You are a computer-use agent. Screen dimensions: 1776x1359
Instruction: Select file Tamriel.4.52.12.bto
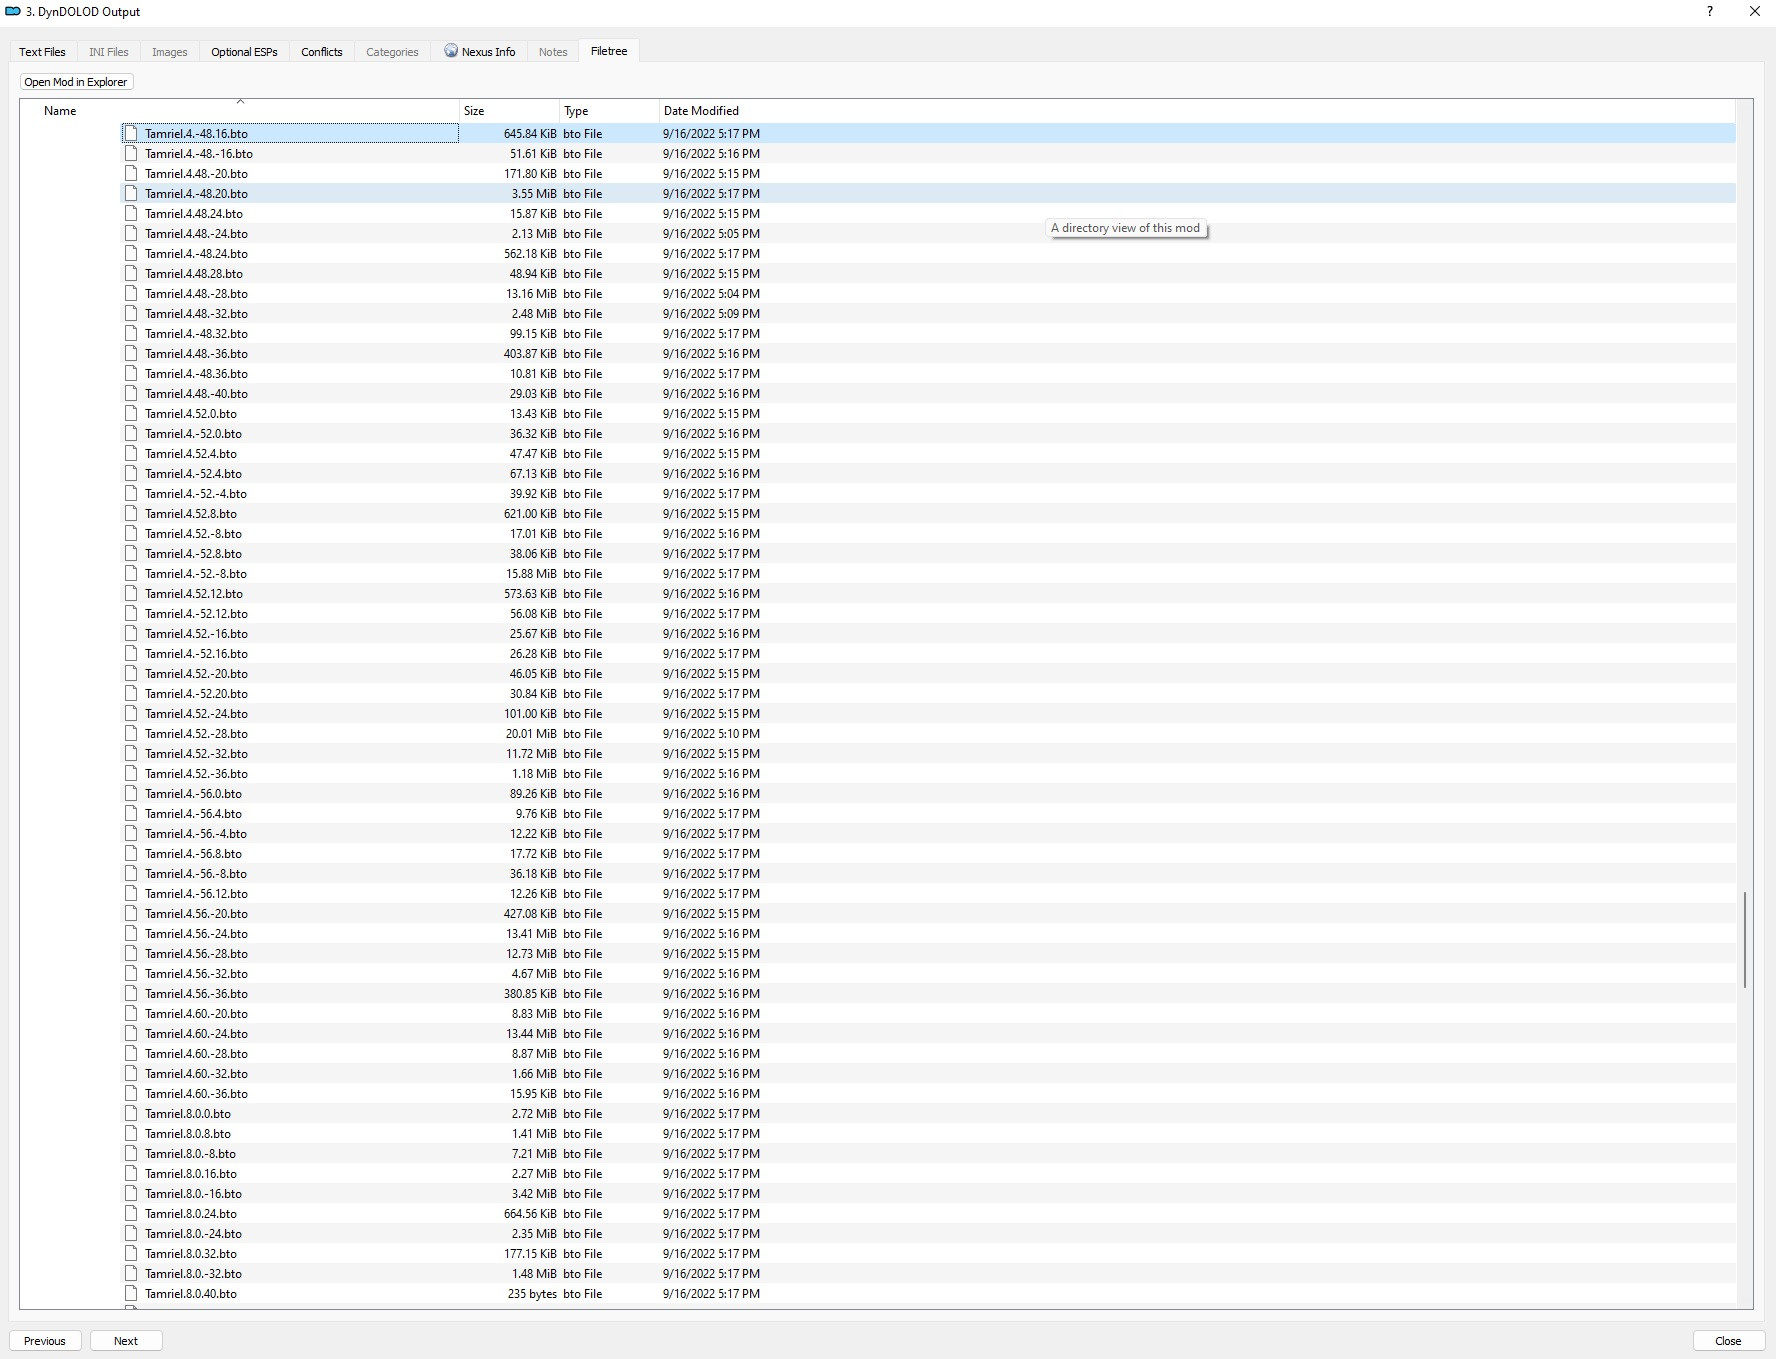pyautogui.click(x=194, y=593)
